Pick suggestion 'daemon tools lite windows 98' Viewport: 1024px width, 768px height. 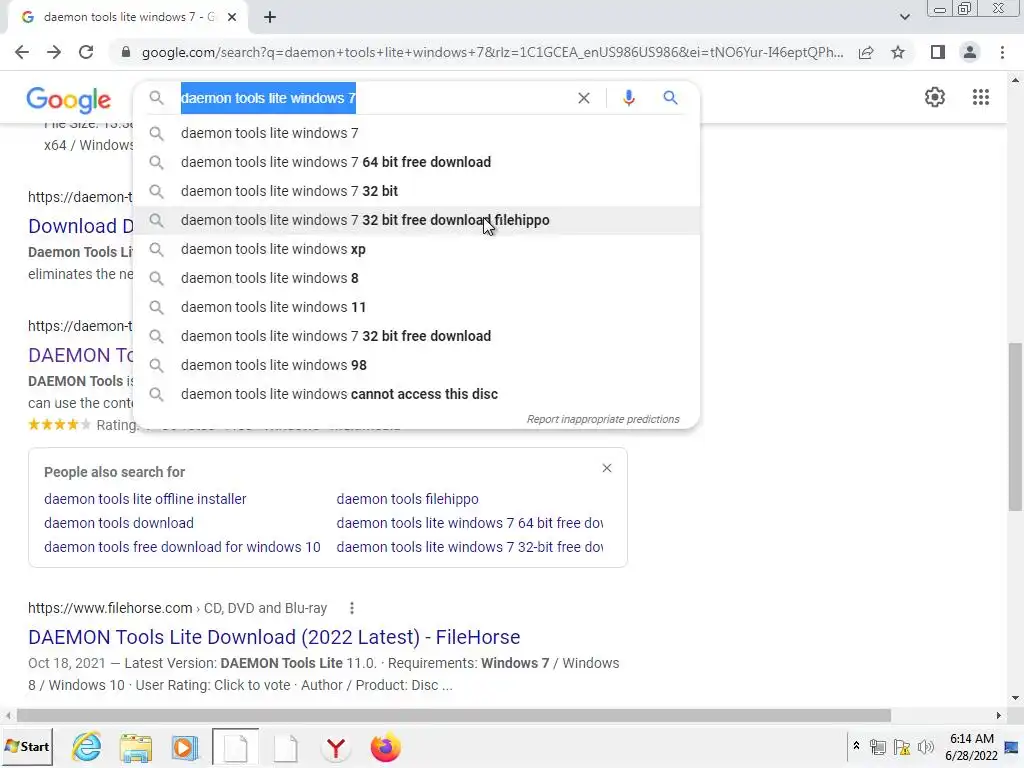point(416,365)
